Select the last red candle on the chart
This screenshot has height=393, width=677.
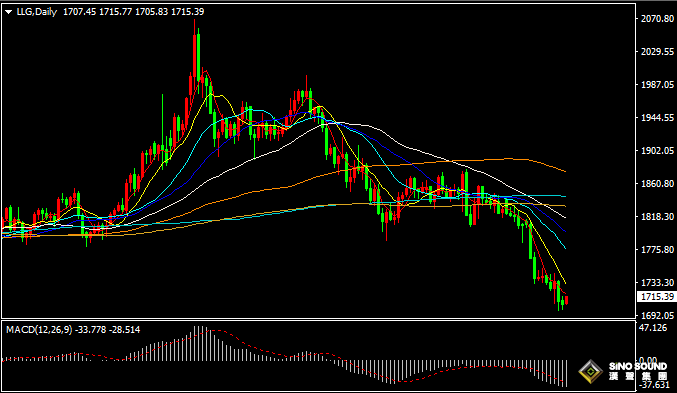click(x=566, y=300)
